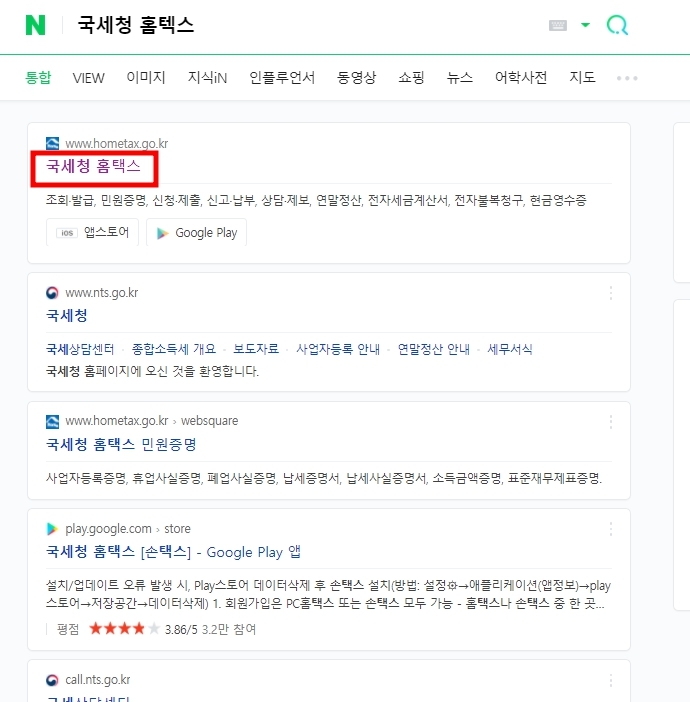The width and height of the screenshot is (690, 702).
Task: Open the 국세청 result title link
Action: [67, 316]
